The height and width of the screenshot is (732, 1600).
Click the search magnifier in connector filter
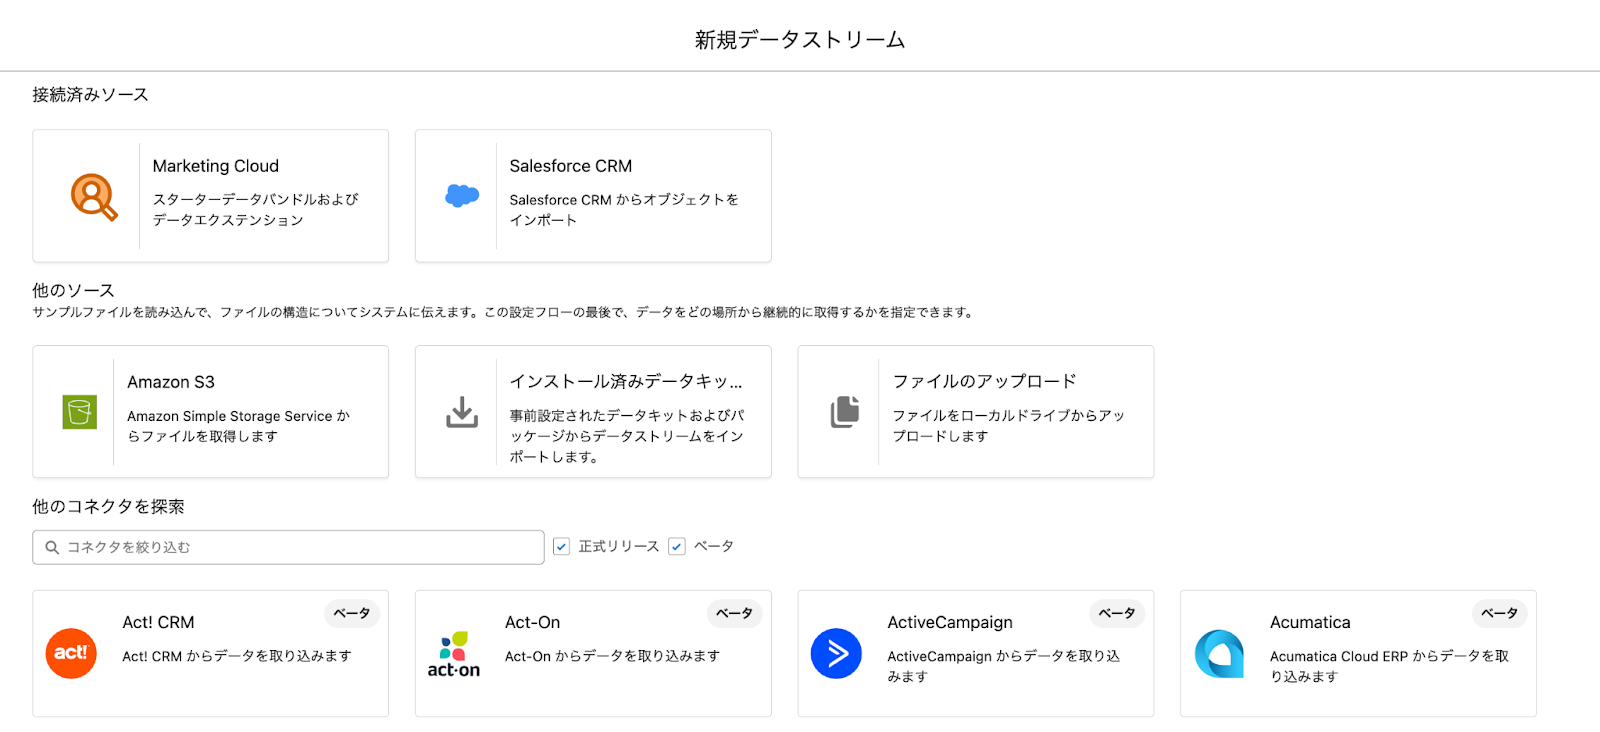[x=52, y=548]
